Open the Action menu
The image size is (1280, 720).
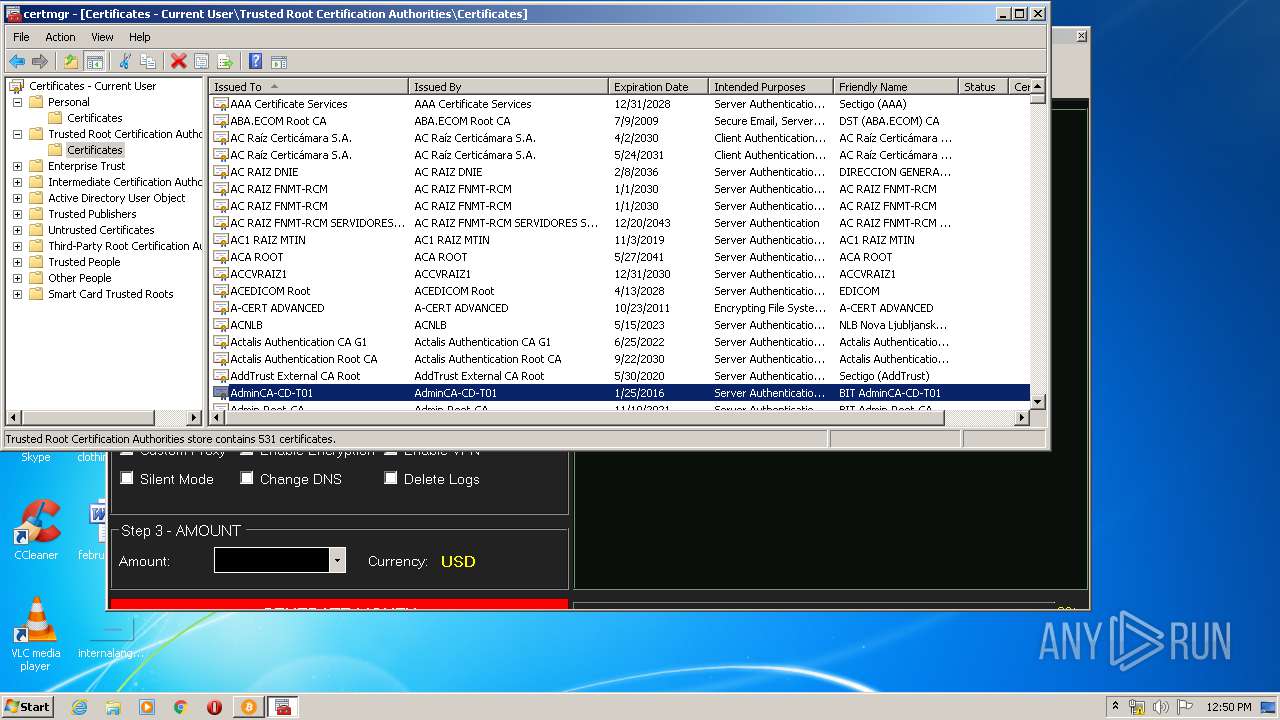click(x=60, y=37)
